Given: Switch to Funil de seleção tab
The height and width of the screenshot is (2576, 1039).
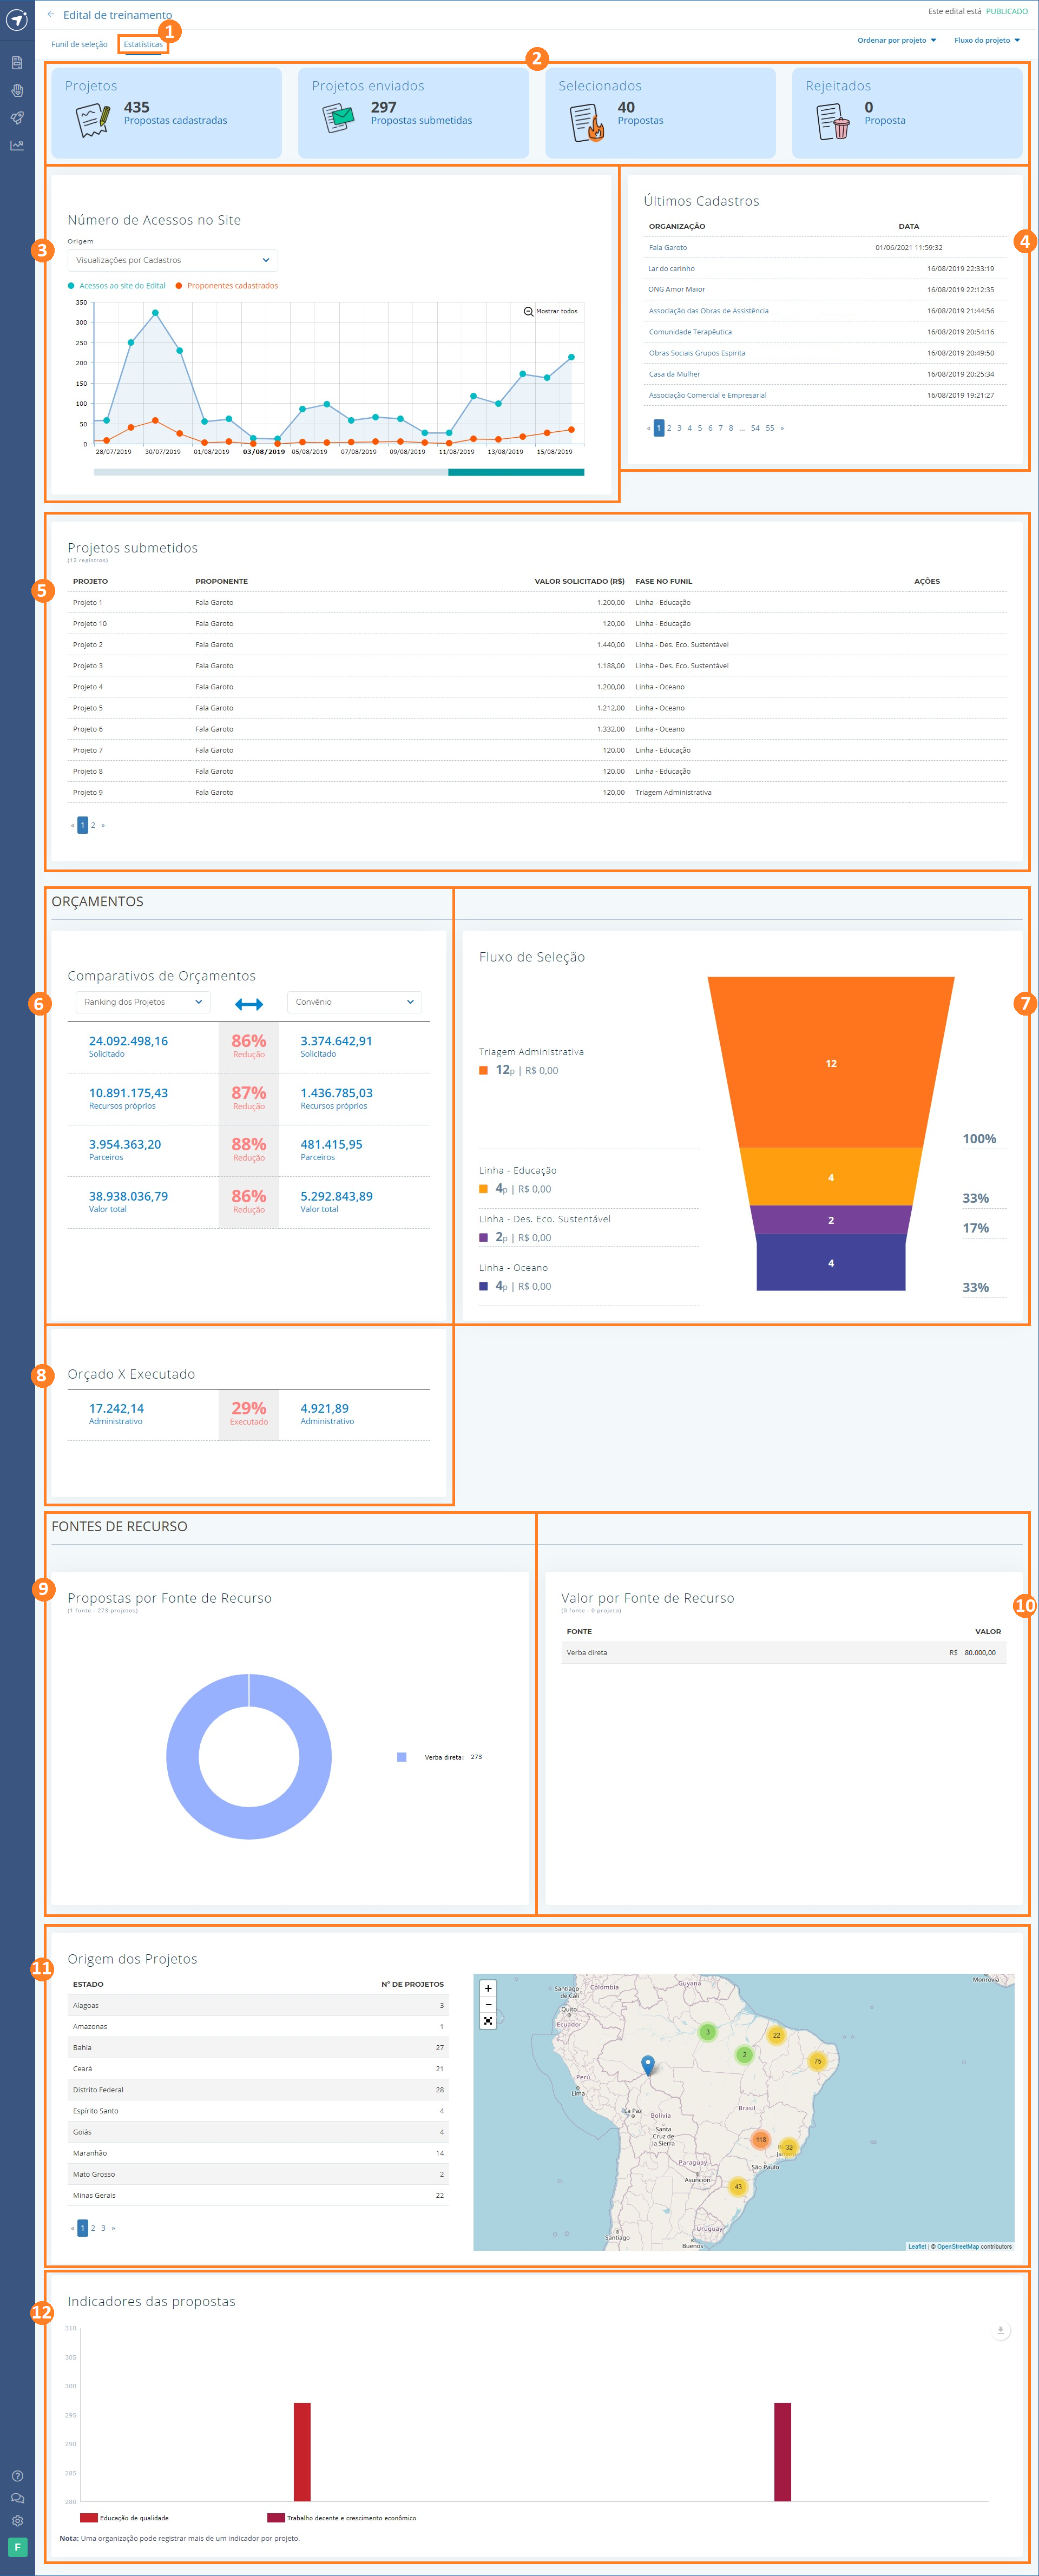Looking at the screenshot, I should 79,45.
